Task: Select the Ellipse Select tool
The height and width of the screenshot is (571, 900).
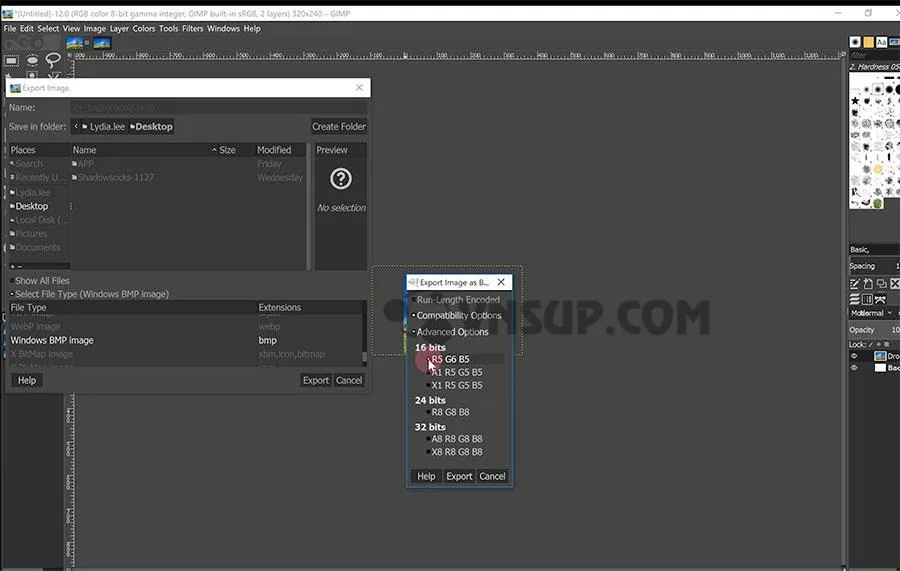Action: (33, 59)
